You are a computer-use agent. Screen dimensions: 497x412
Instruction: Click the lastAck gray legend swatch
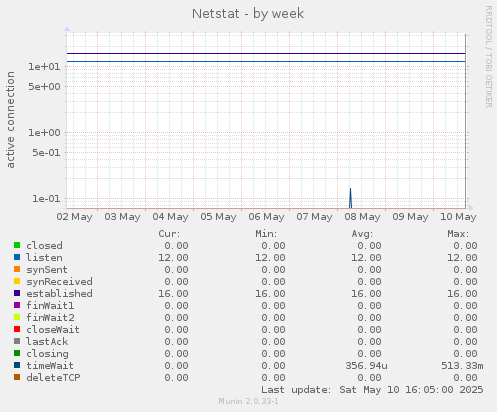point(17,341)
